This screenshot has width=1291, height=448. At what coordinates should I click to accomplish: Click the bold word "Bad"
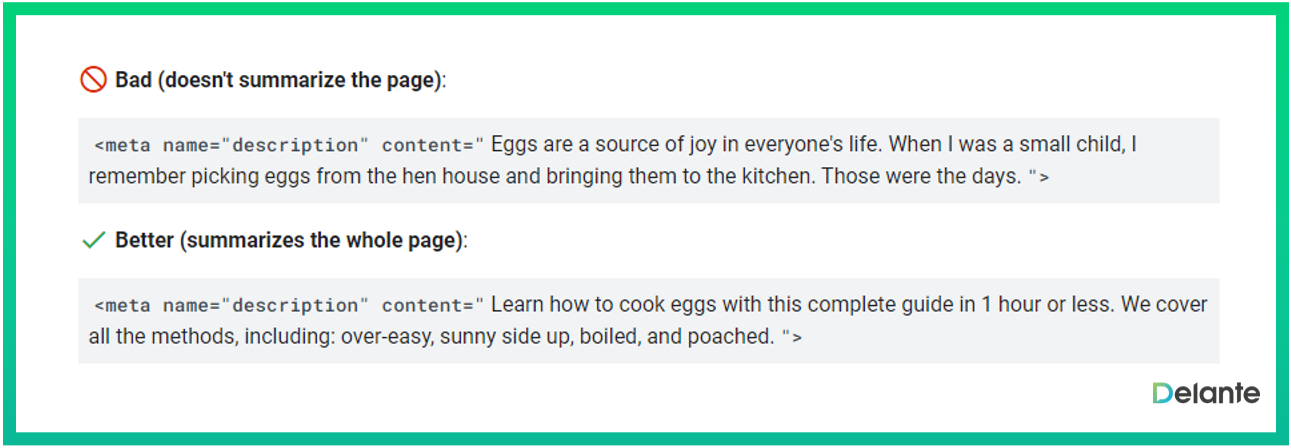pyautogui.click(x=132, y=80)
